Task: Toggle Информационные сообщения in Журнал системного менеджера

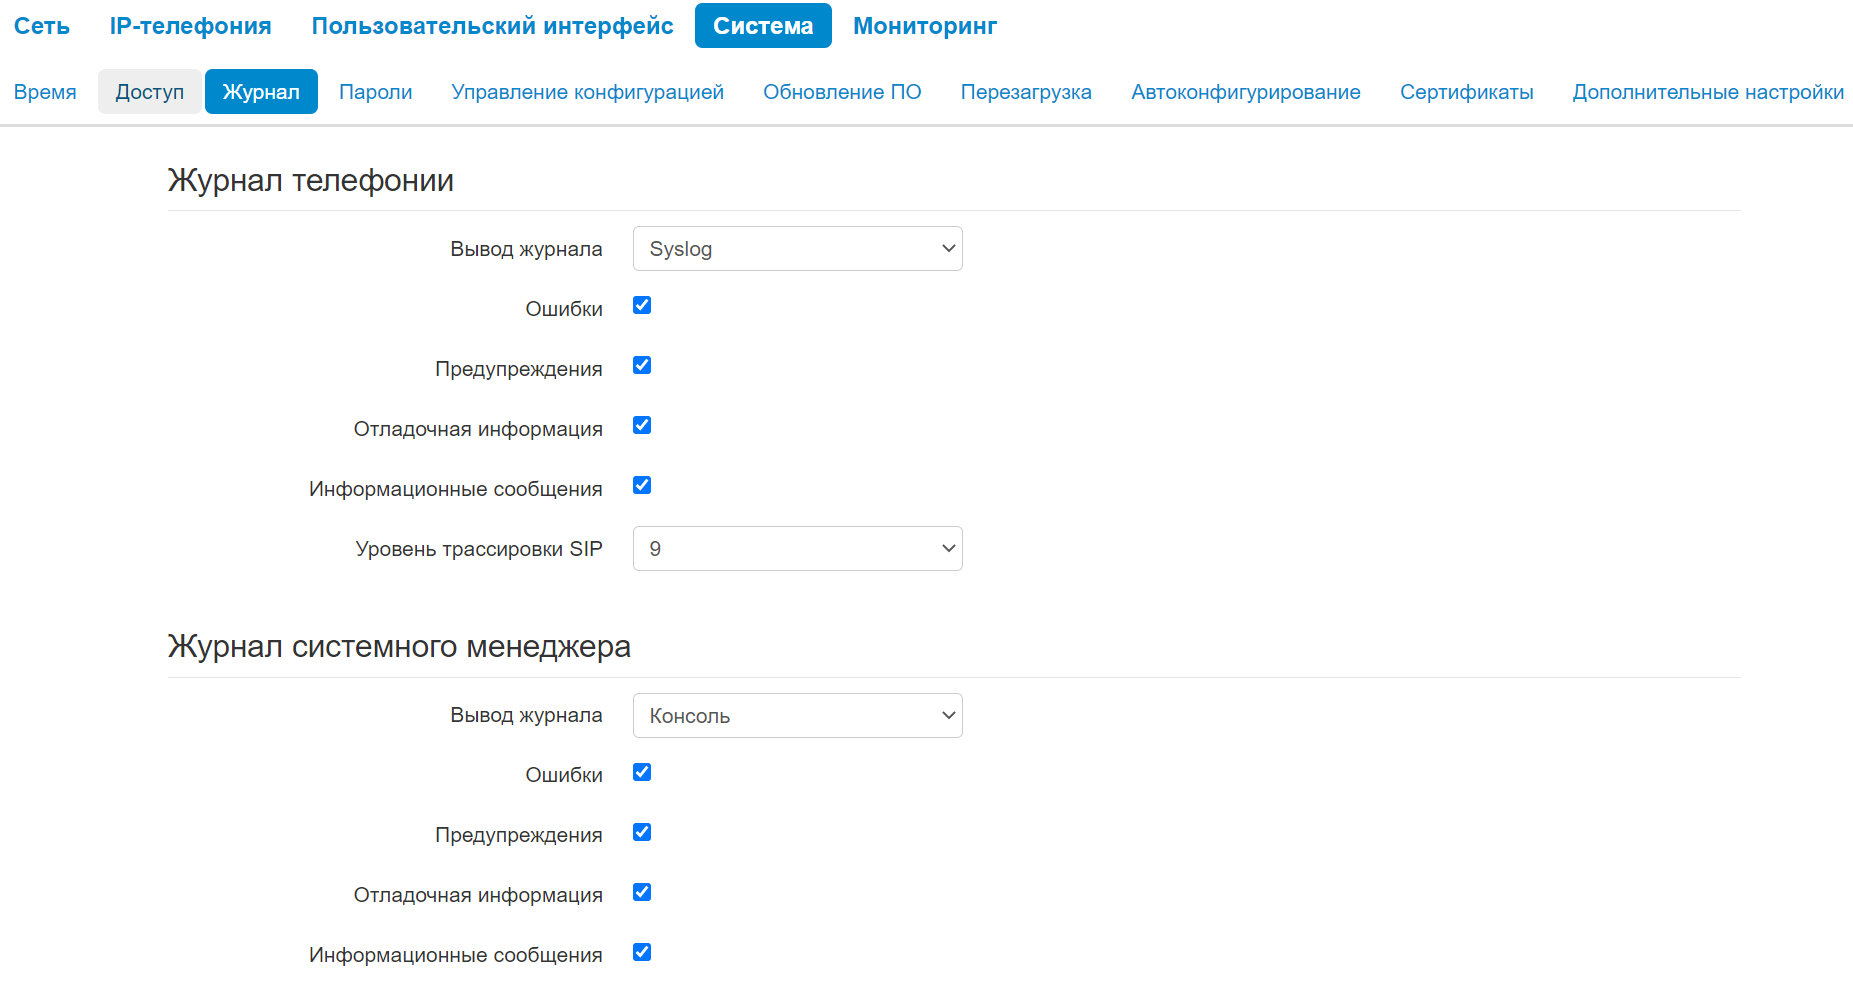Action: [642, 953]
